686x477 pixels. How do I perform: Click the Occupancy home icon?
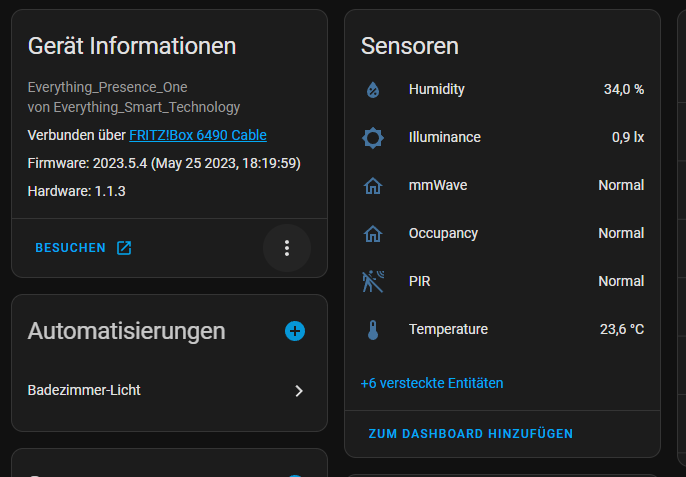click(373, 234)
